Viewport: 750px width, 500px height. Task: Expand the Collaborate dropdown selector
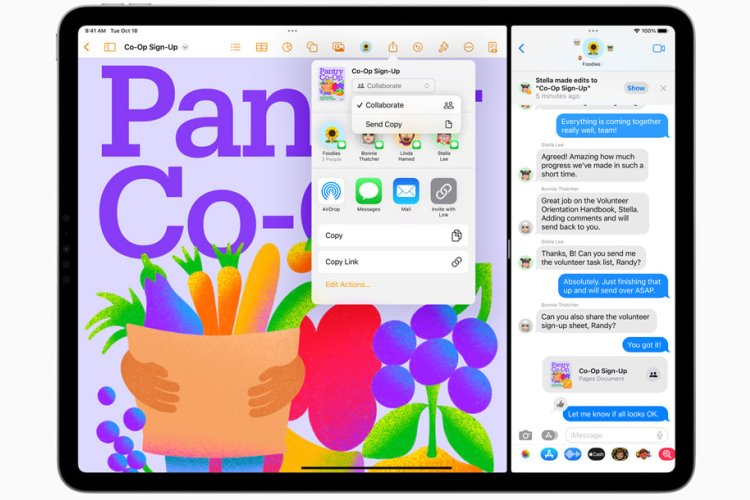pos(392,86)
